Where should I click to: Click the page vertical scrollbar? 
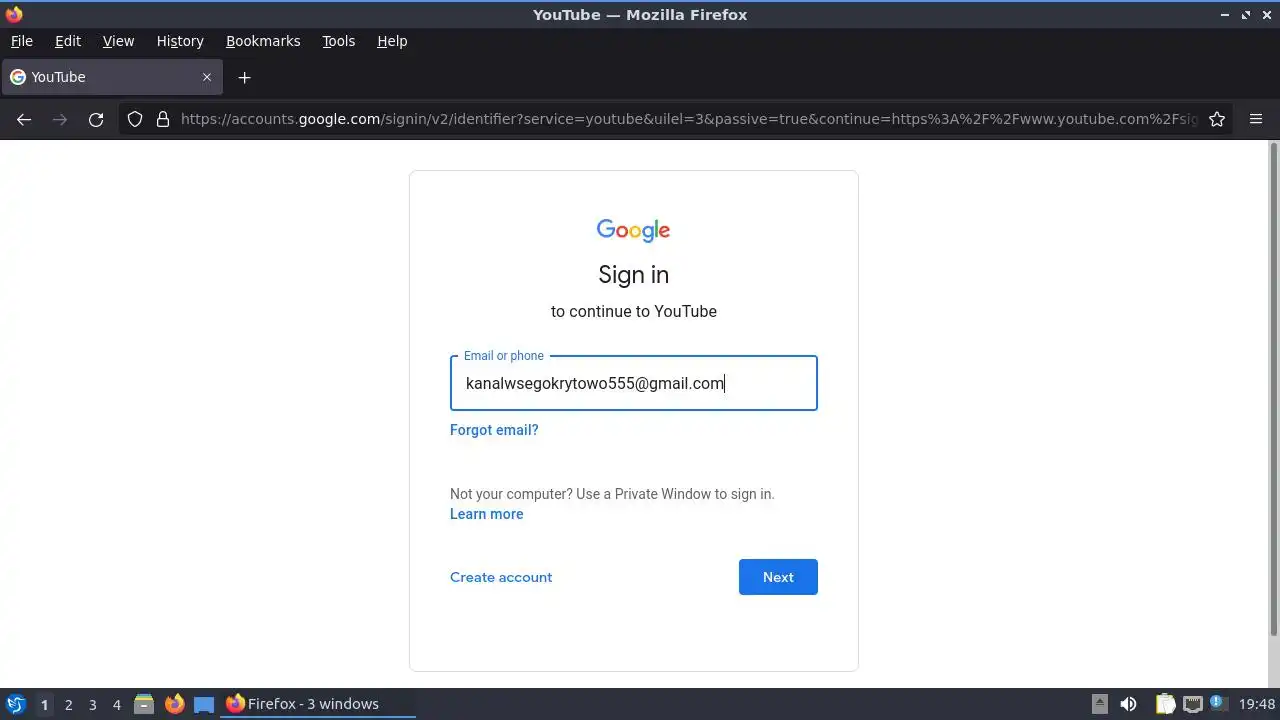click(x=1273, y=390)
